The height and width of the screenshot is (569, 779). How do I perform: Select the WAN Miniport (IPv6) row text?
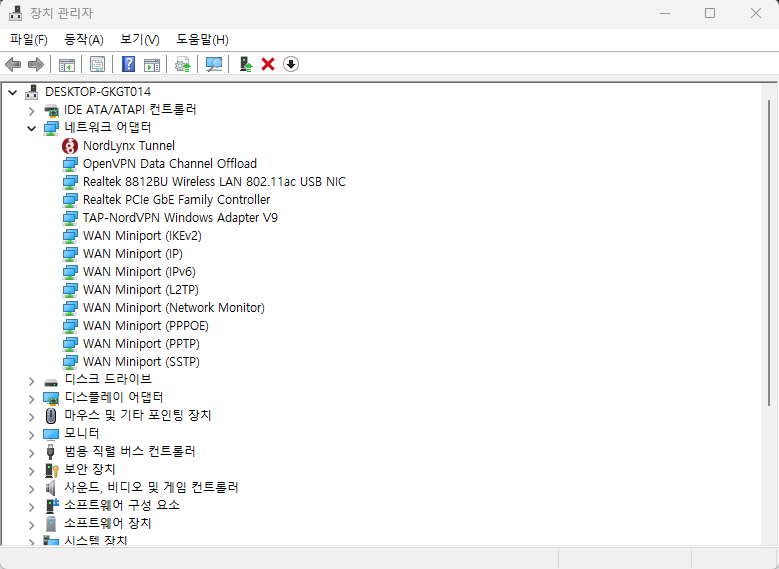tap(139, 272)
